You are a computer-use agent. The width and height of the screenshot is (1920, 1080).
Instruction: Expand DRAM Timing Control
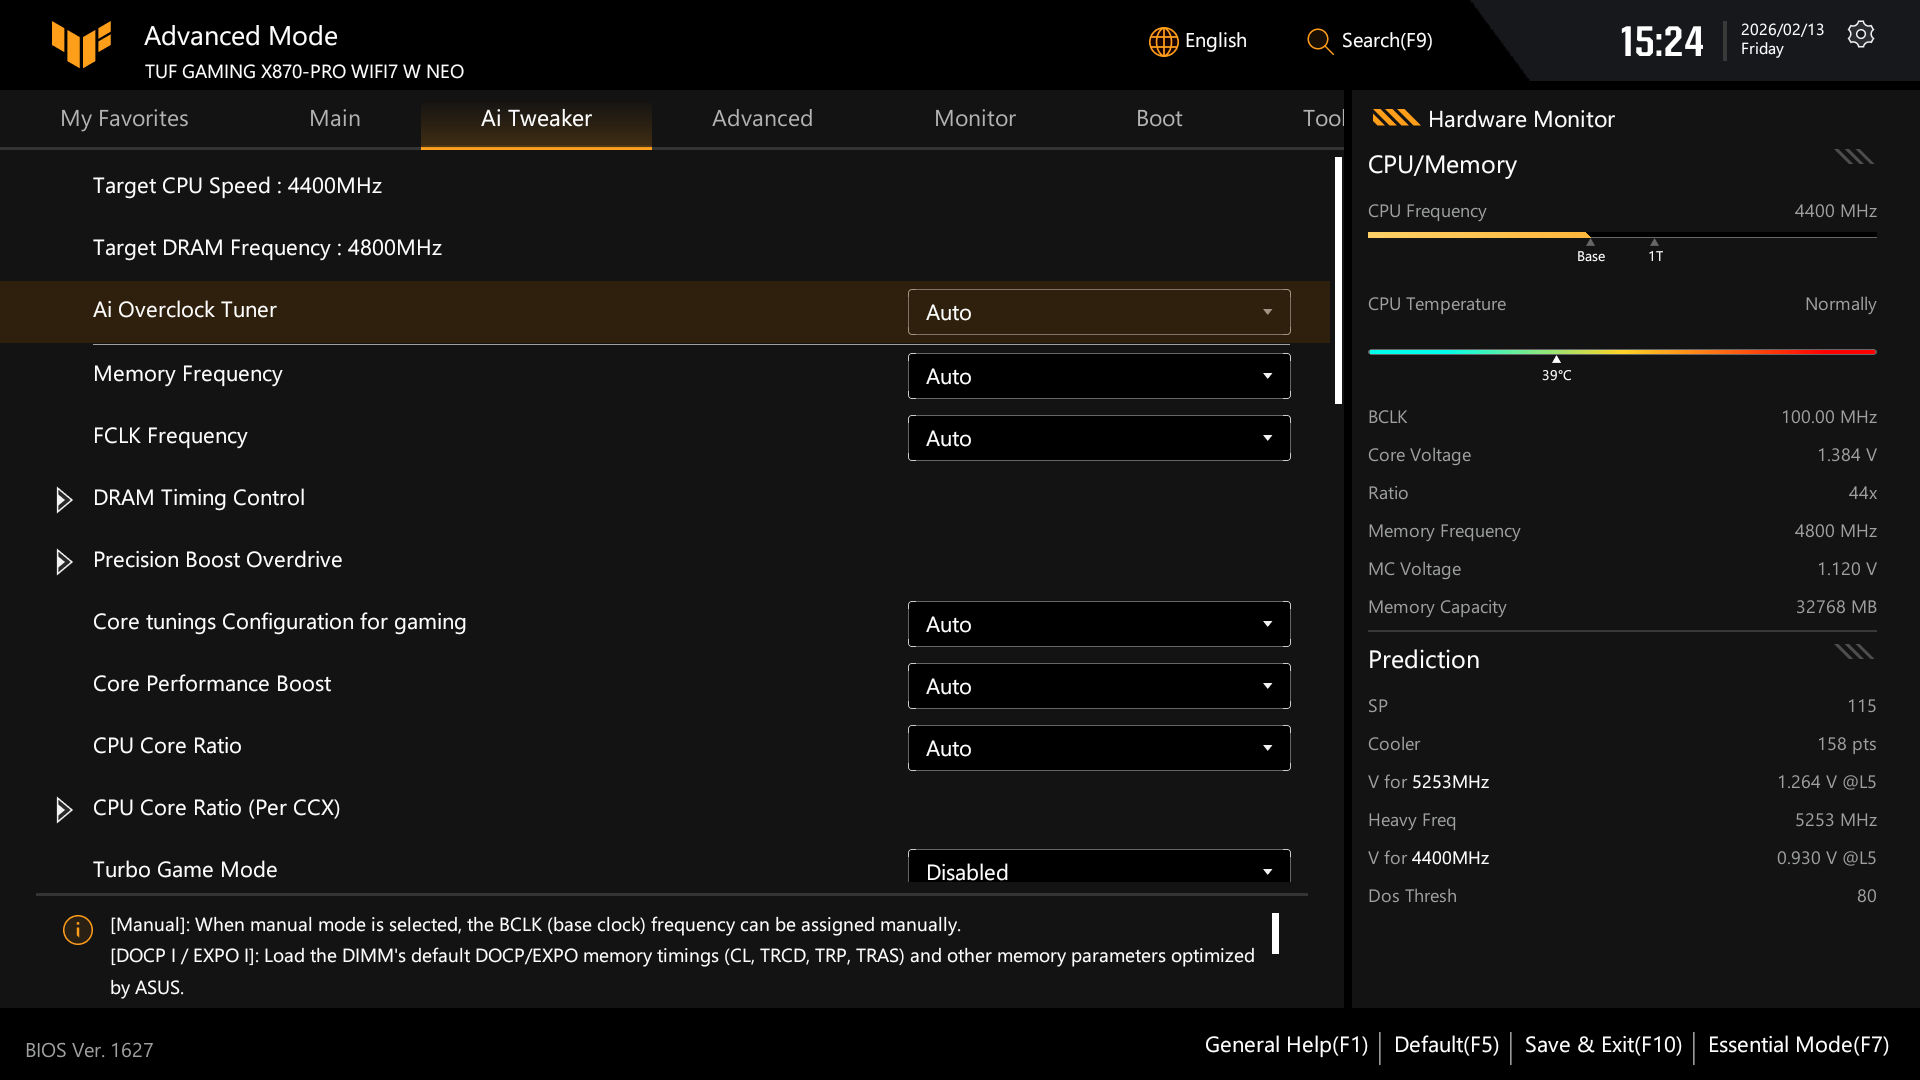(x=64, y=500)
